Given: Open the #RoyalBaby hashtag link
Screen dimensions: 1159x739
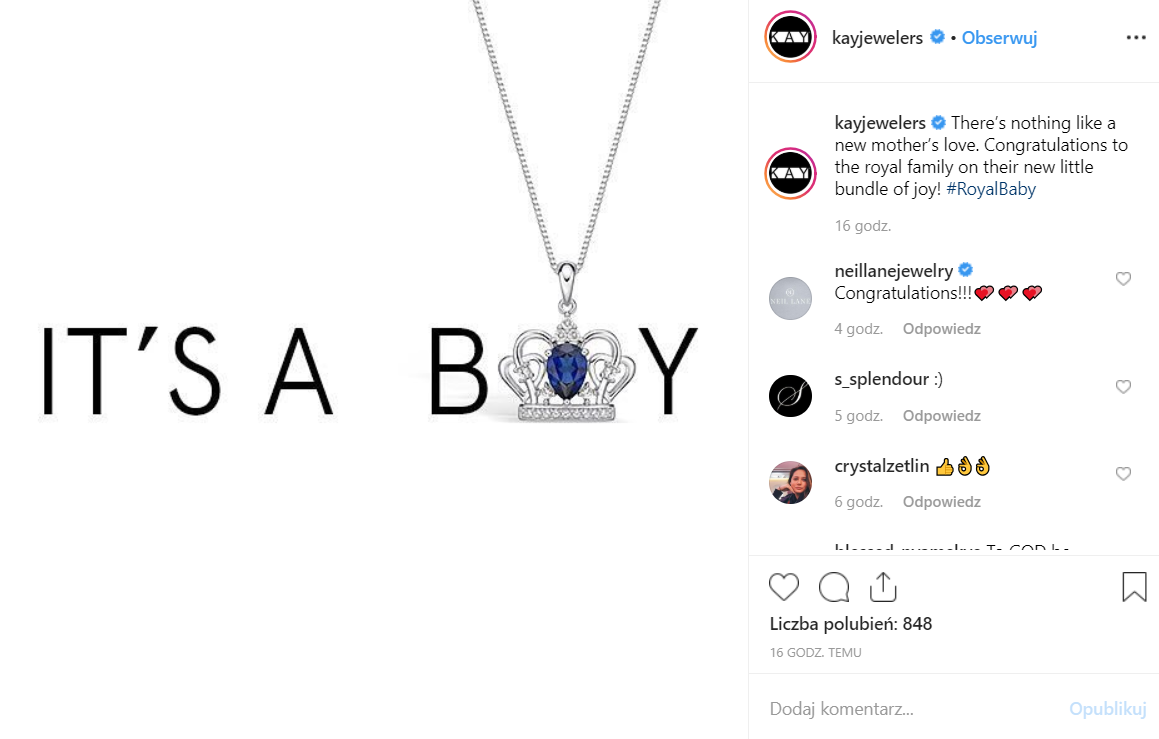Looking at the screenshot, I should [990, 189].
